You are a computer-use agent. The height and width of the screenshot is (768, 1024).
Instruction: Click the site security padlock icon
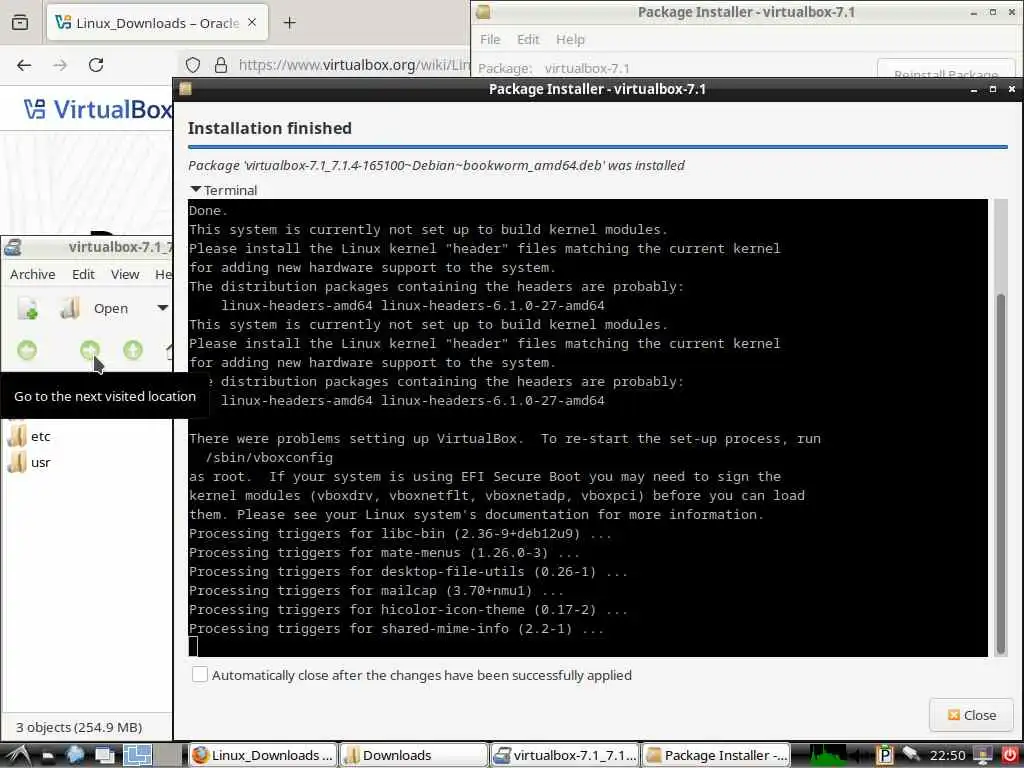(221, 65)
